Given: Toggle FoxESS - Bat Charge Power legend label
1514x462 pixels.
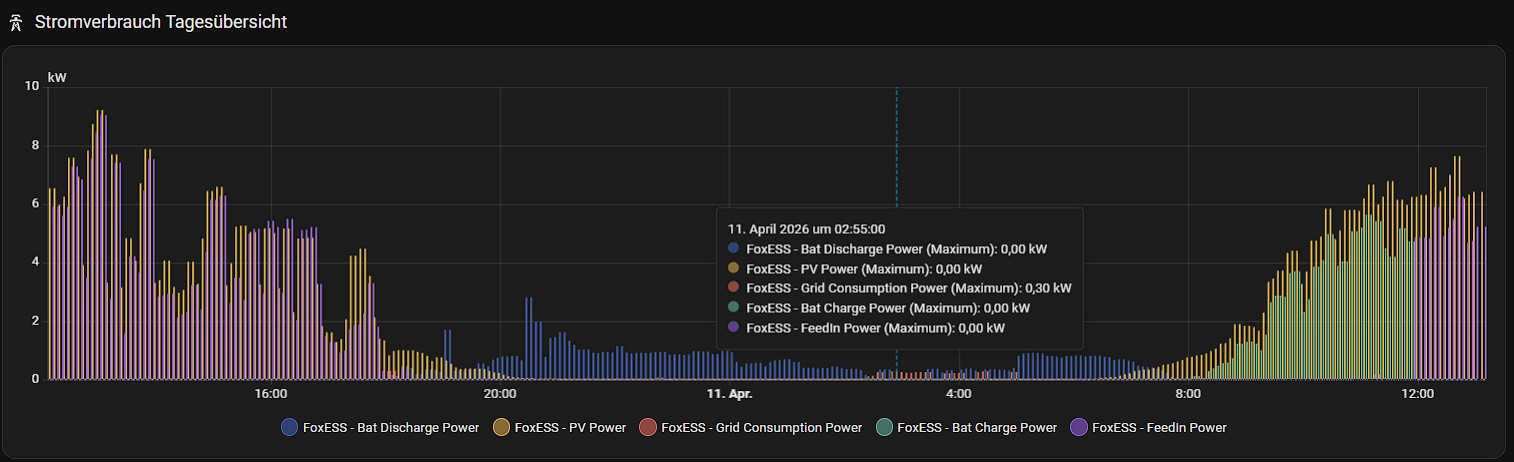Looking at the screenshot, I should (976, 427).
